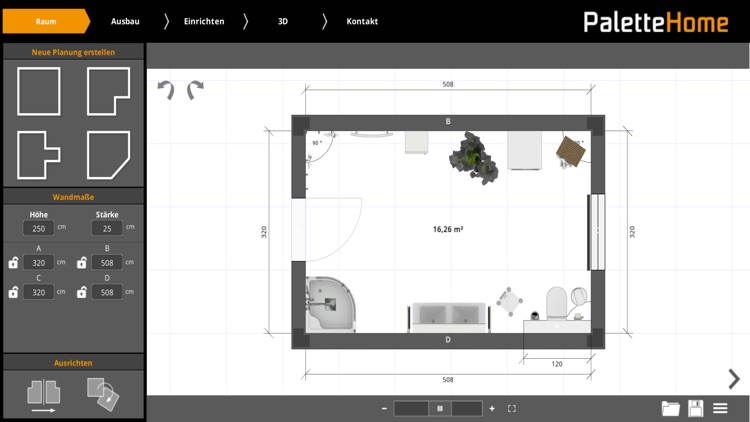Select wall B at the top of the room
The width and height of the screenshot is (750, 422).
point(448,122)
